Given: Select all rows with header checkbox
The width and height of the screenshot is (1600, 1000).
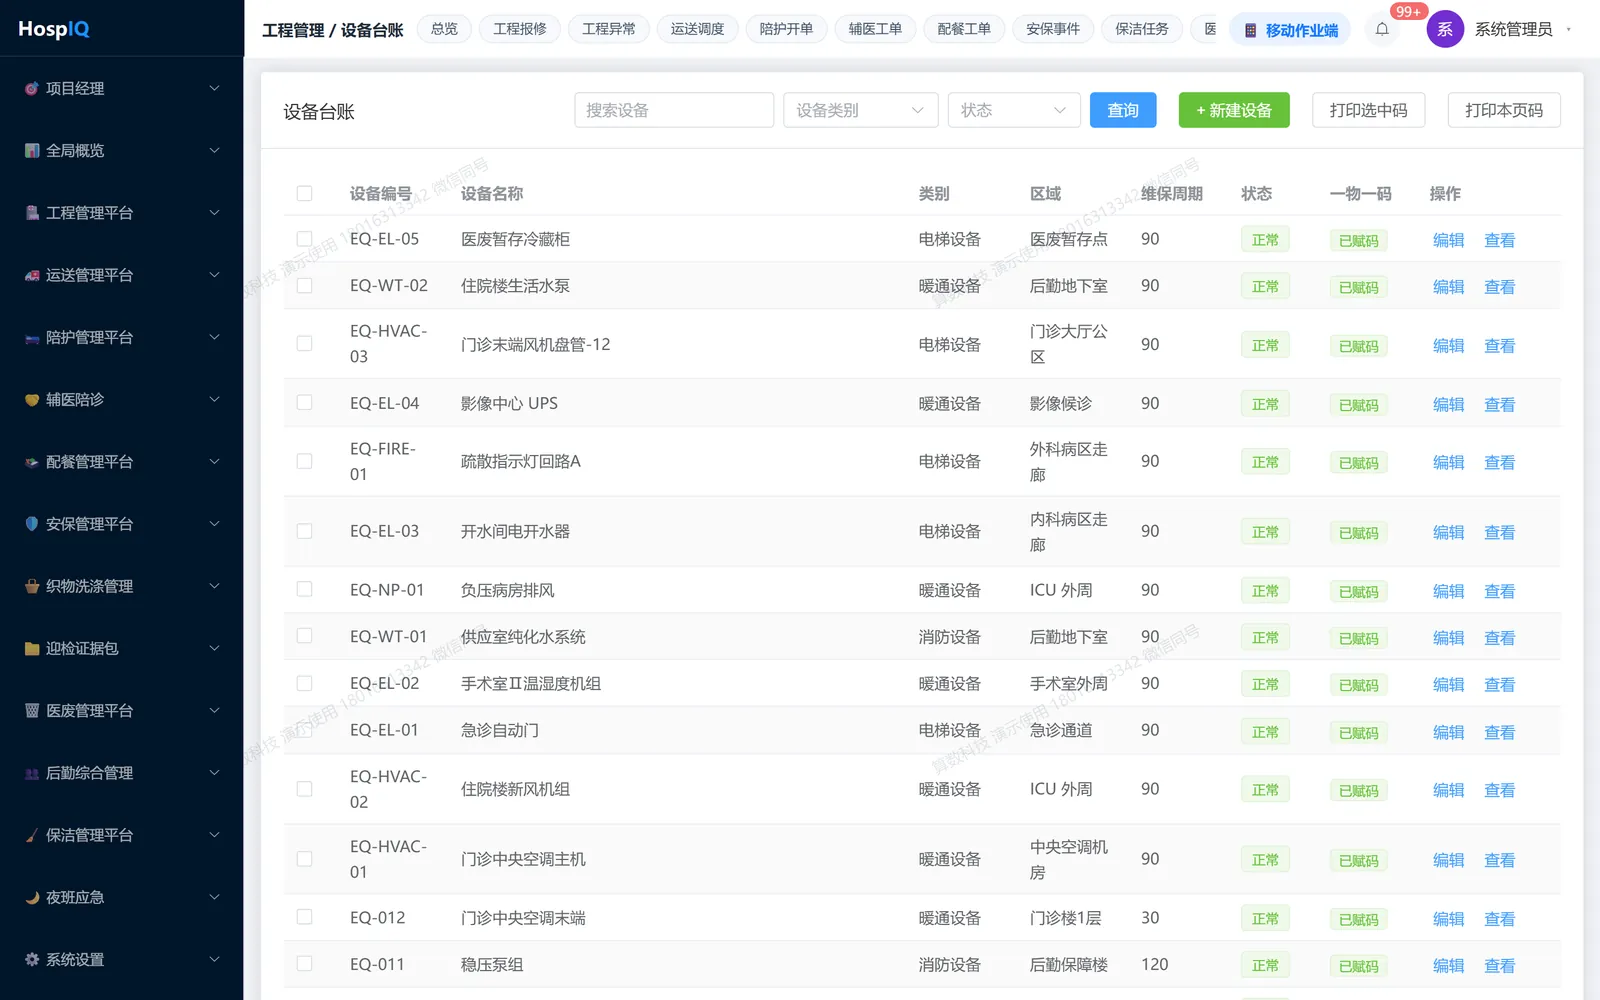Looking at the screenshot, I should coord(305,193).
